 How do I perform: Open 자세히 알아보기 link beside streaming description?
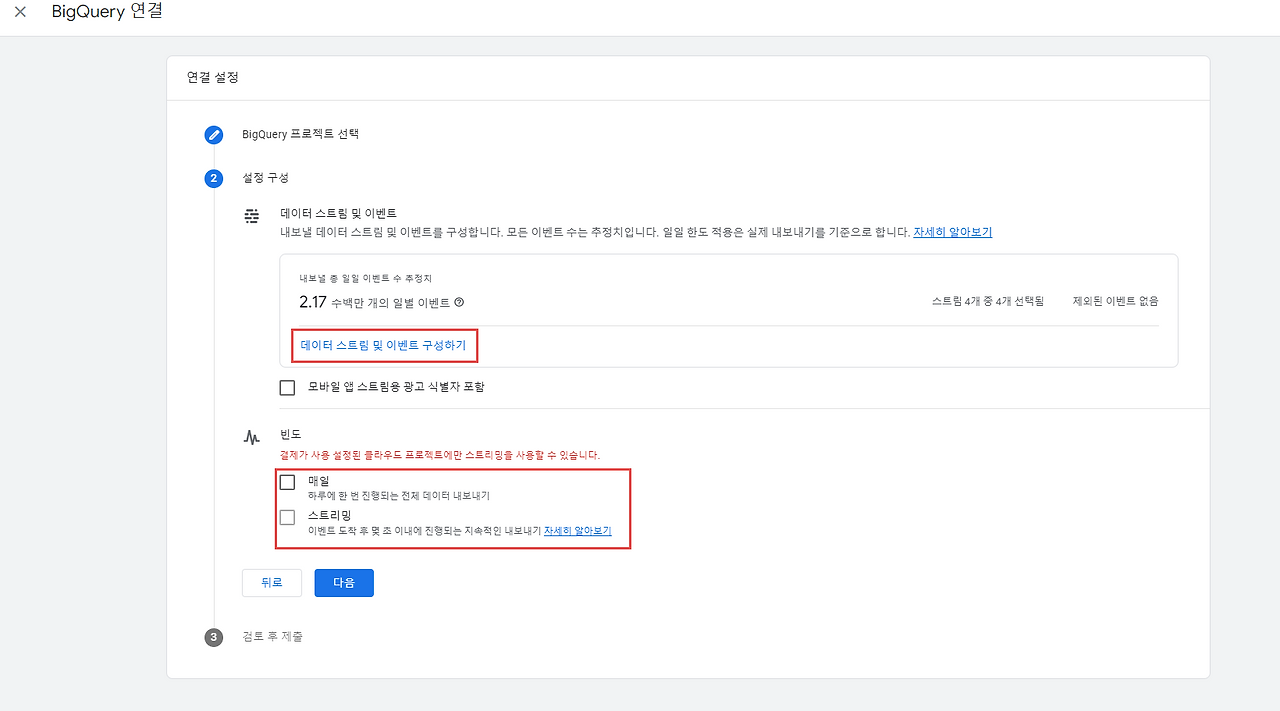pos(578,531)
